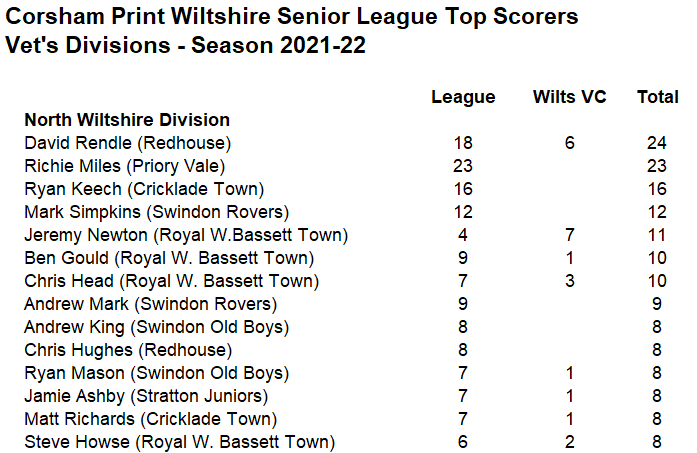Click Ryan Keech (Cricklade Town) name
Screen dimensions: 697x453
click(x=144, y=189)
